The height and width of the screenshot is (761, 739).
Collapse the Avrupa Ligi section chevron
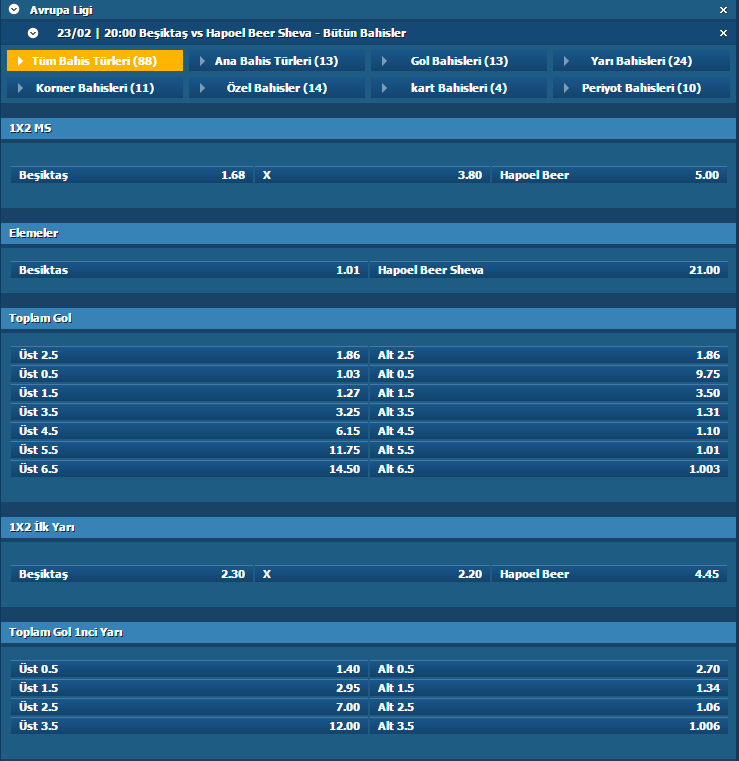(x=14, y=9)
